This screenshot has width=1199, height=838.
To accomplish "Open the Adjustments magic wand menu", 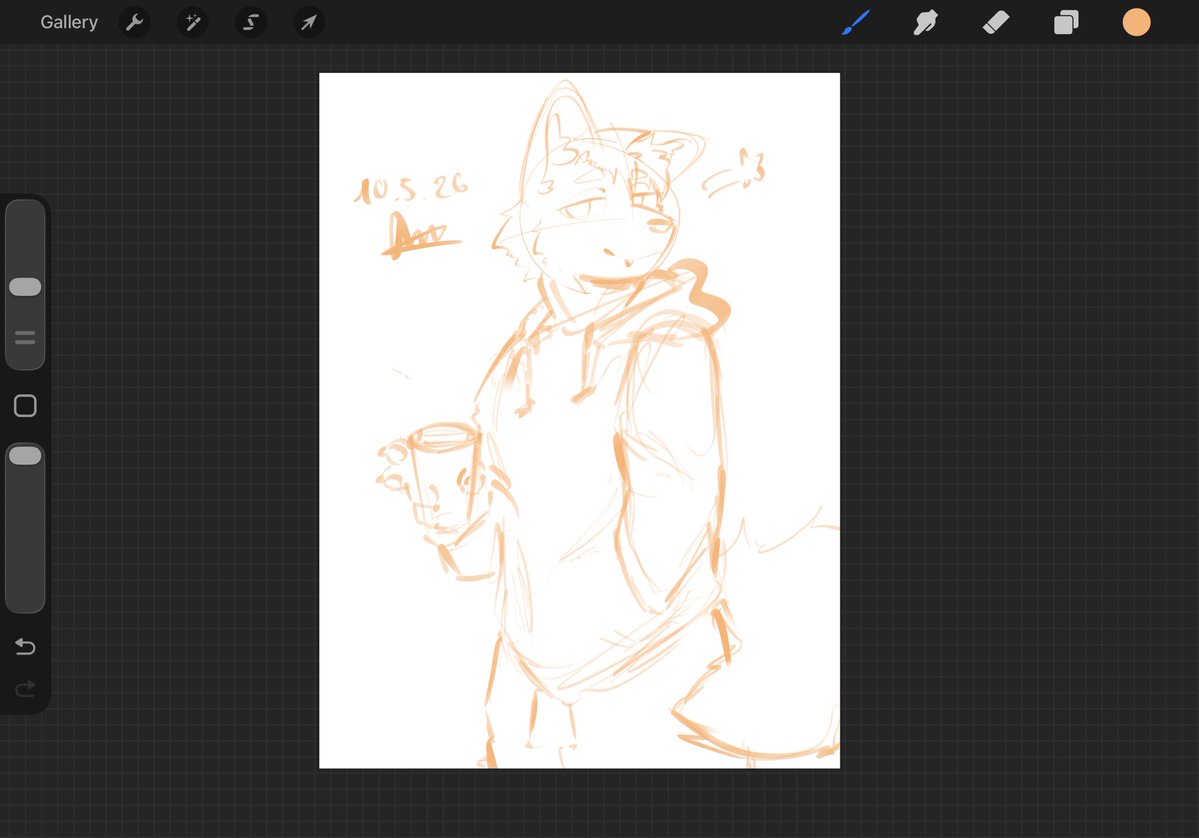I will (193, 22).
